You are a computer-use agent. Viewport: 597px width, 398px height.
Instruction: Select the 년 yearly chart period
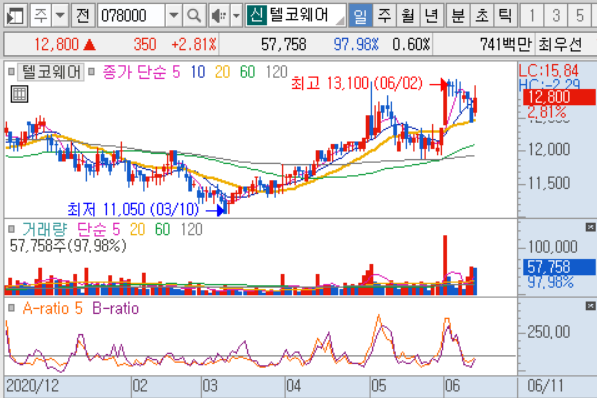point(431,16)
